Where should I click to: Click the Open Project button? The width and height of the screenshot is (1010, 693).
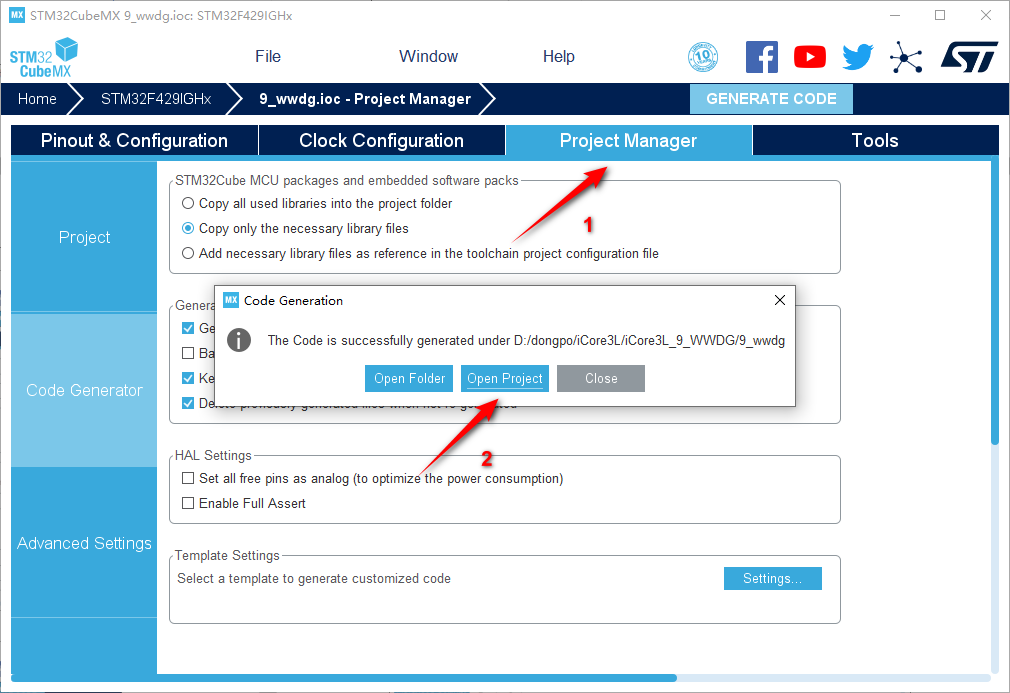505,378
